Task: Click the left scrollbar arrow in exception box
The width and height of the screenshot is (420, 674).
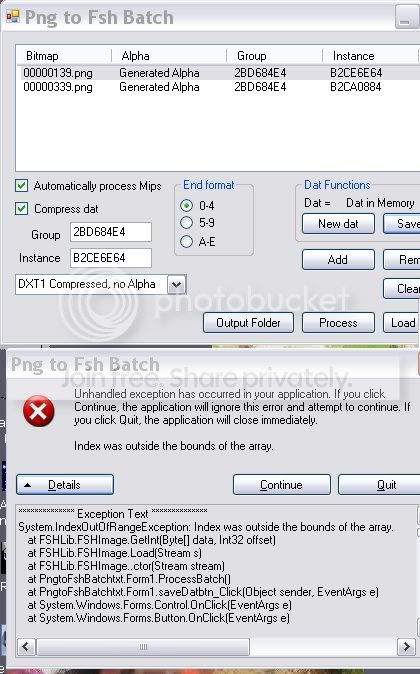Action: (x=26, y=646)
